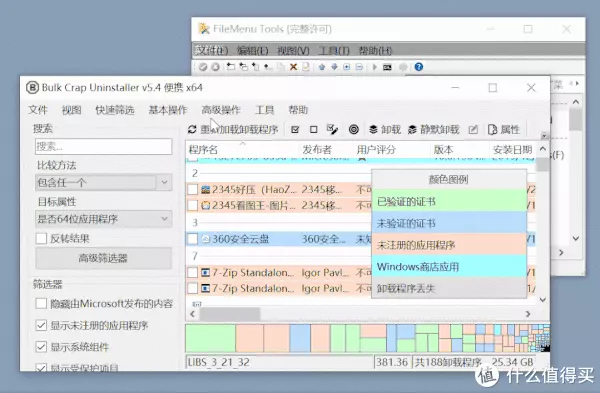Viewport: 600px width, 393px height.
Task: Click the program list scroll-down arrow
Action: pyautogui.click(x=543, y=300)
